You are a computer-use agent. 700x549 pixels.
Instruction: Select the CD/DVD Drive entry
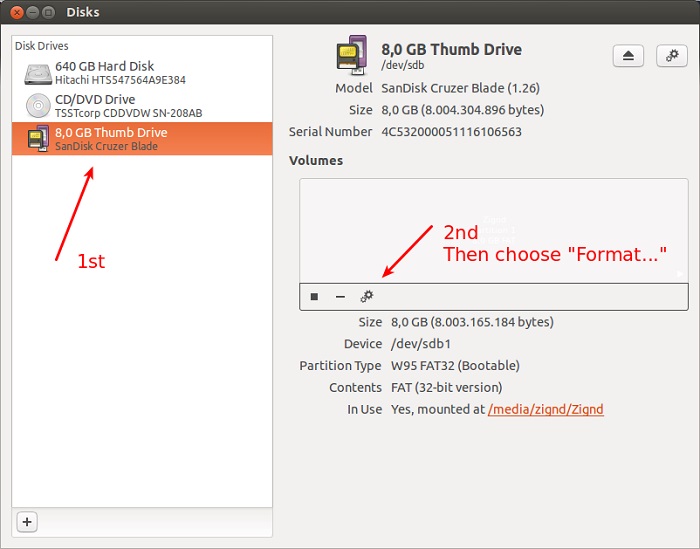click(142, 106)
